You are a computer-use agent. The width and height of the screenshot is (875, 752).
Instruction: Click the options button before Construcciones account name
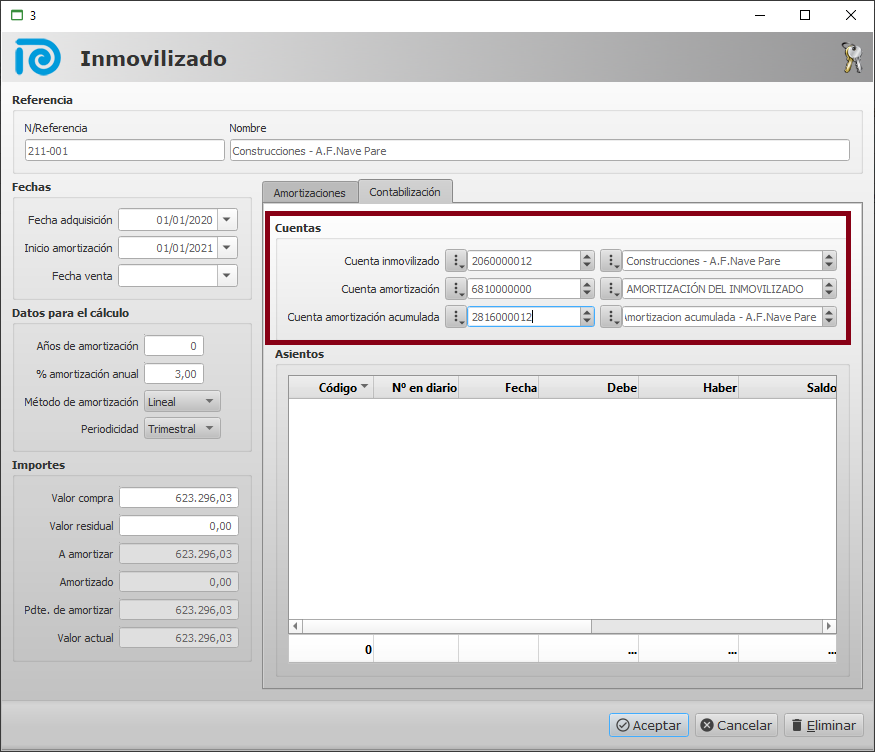[611, 261]
